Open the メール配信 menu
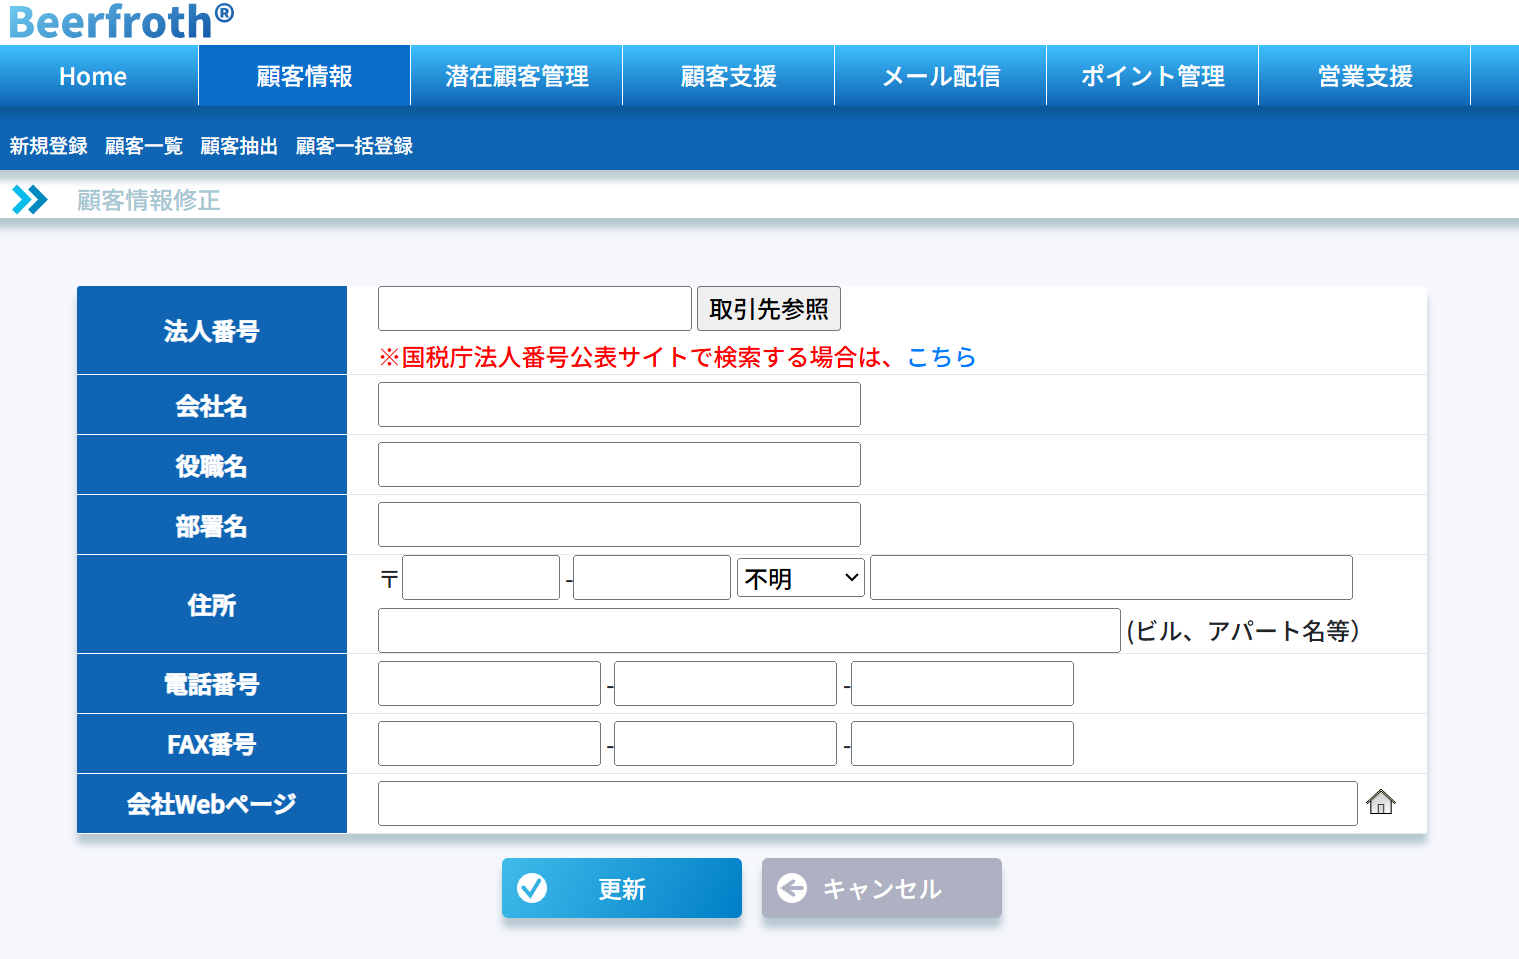This screenshot has height=959, width=1519. (940, 76)
